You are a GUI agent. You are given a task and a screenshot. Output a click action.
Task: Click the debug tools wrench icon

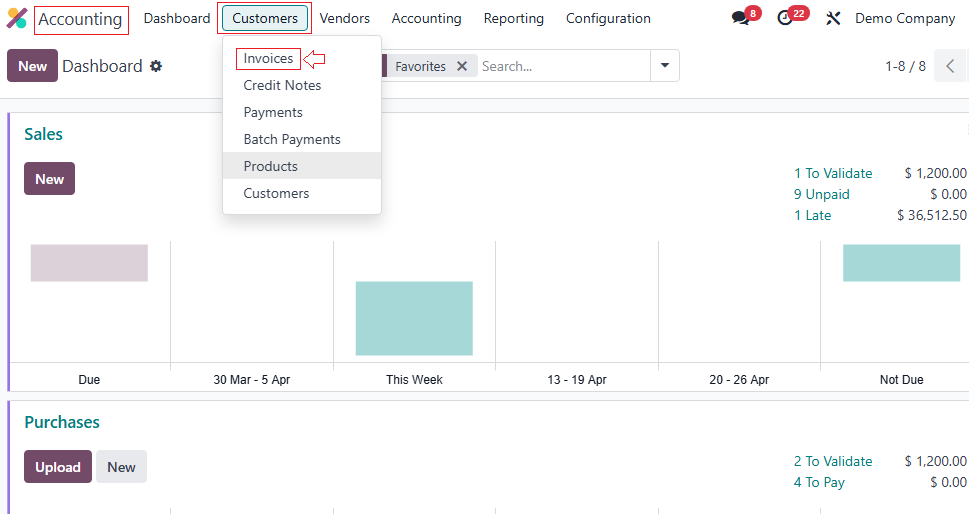[x=833, y=19]
